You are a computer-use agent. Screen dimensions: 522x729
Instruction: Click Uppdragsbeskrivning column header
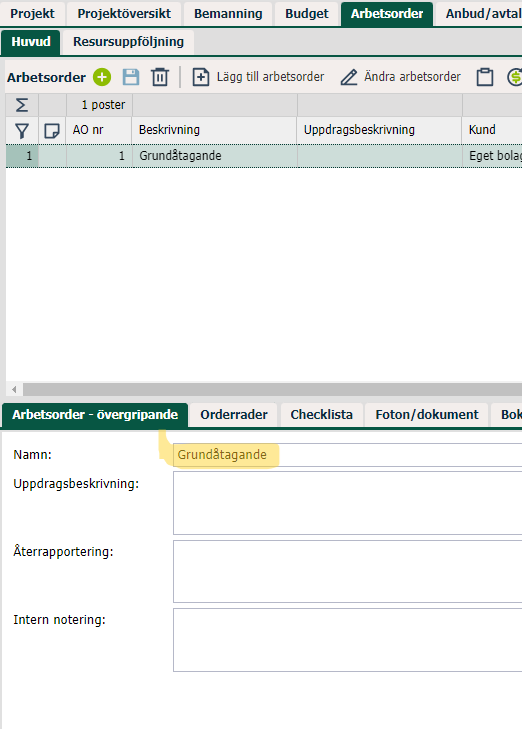[x=379, y=130]
